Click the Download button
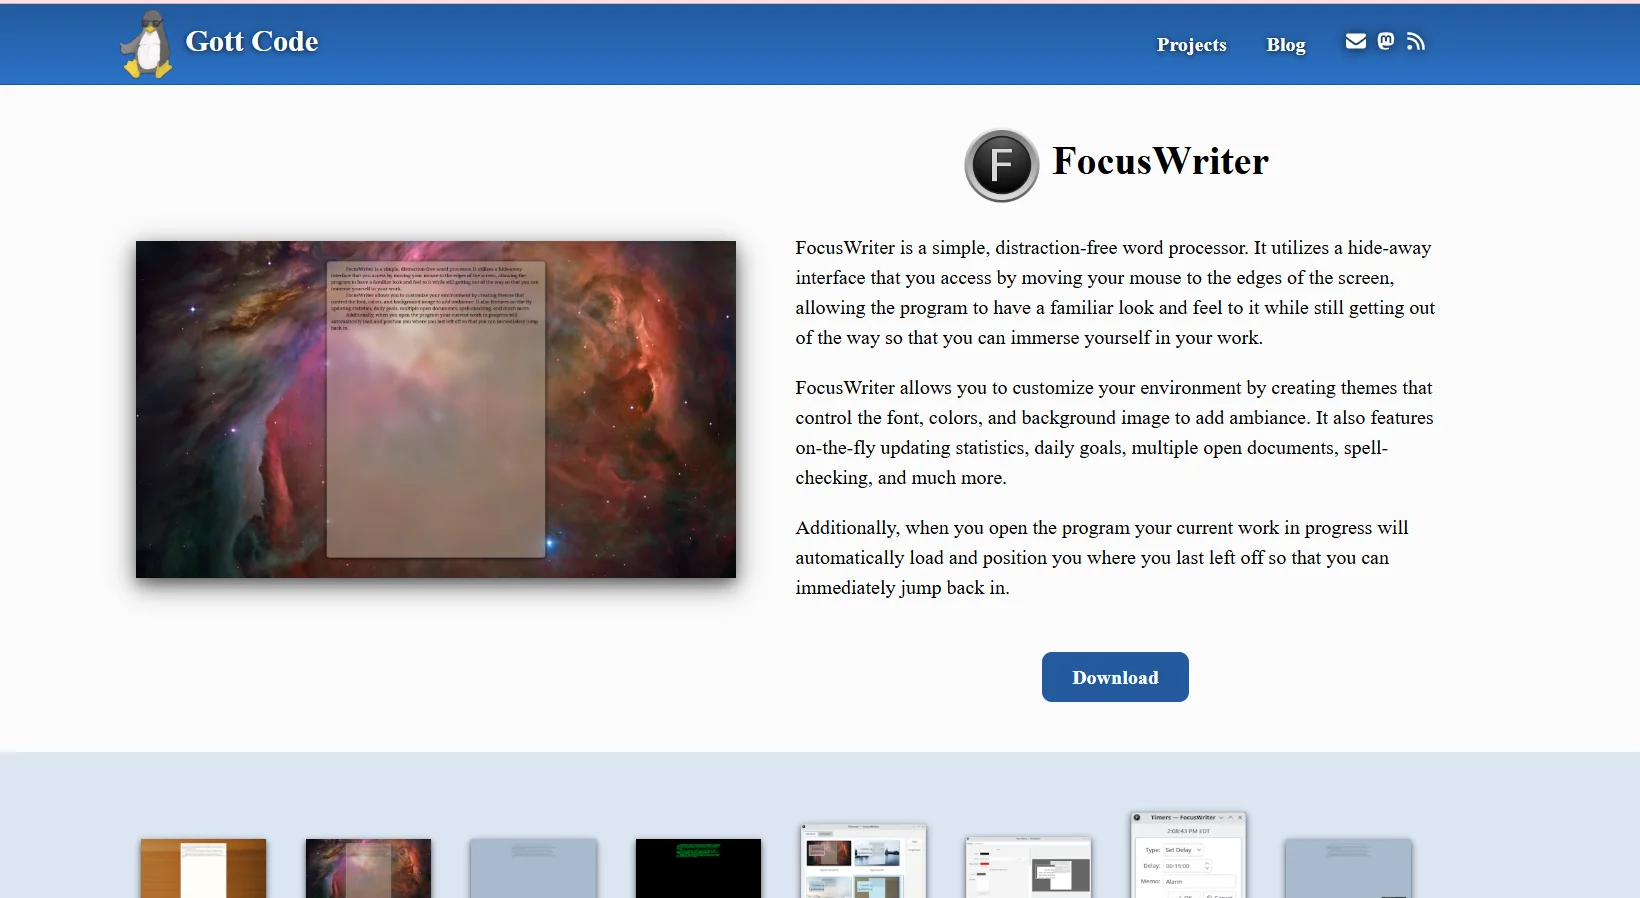 click(x=1115, y=677)
